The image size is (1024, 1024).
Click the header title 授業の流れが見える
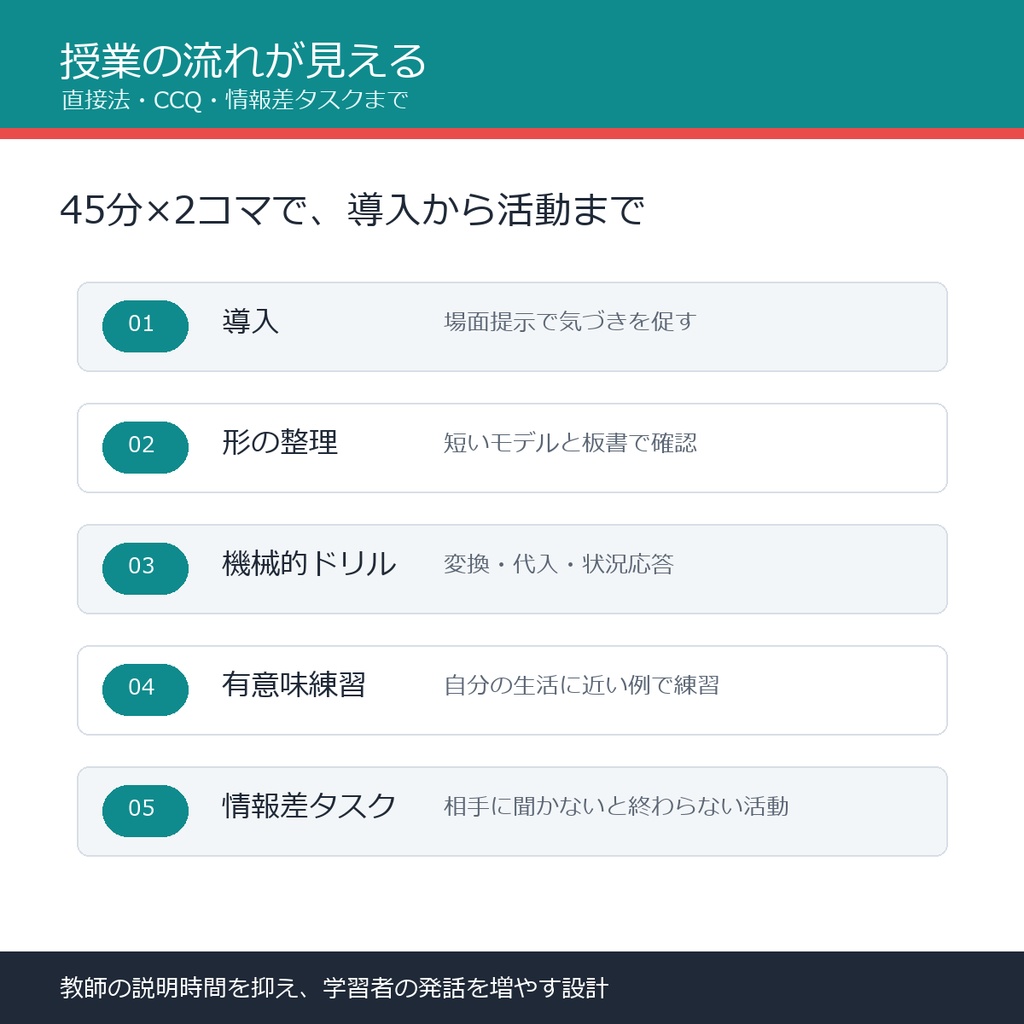[x=243, y=61]
